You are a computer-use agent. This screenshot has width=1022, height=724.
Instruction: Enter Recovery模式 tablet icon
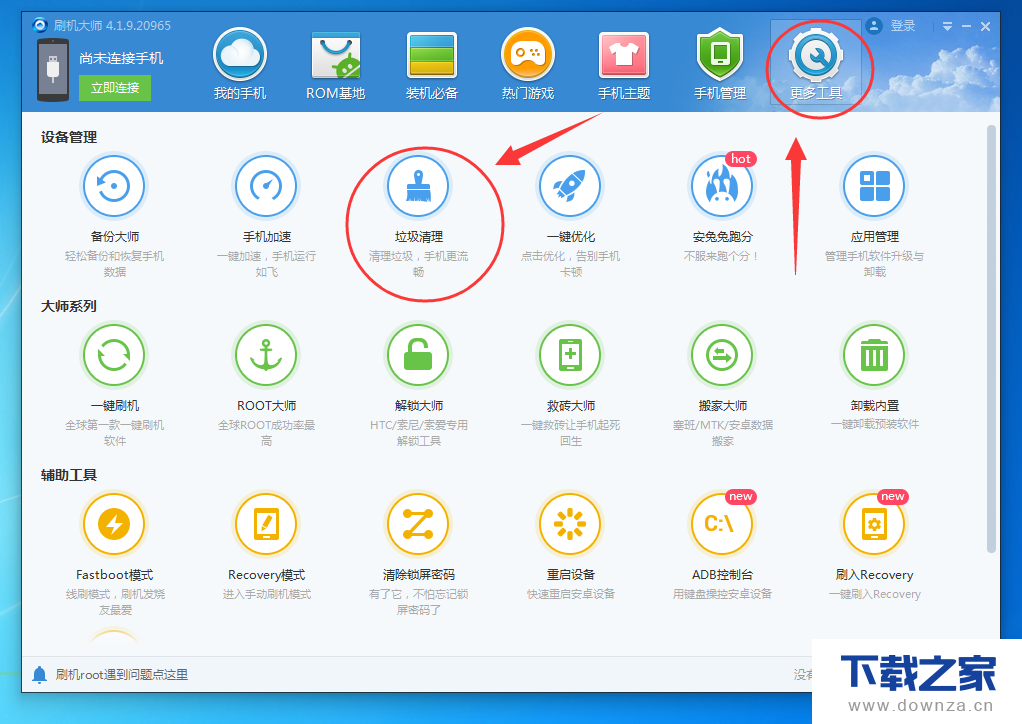(x=266, y=524)
